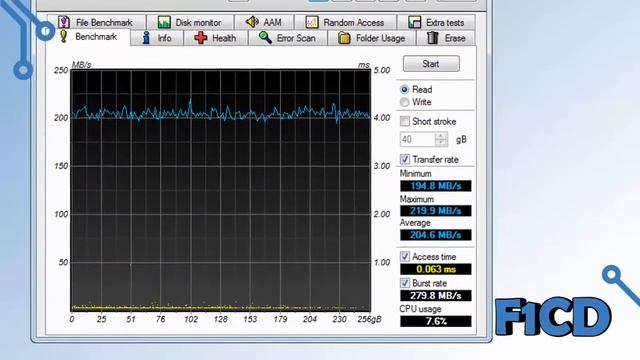
Task: Switch to the Disk monitor tab
Action: (x=190, y=22)
